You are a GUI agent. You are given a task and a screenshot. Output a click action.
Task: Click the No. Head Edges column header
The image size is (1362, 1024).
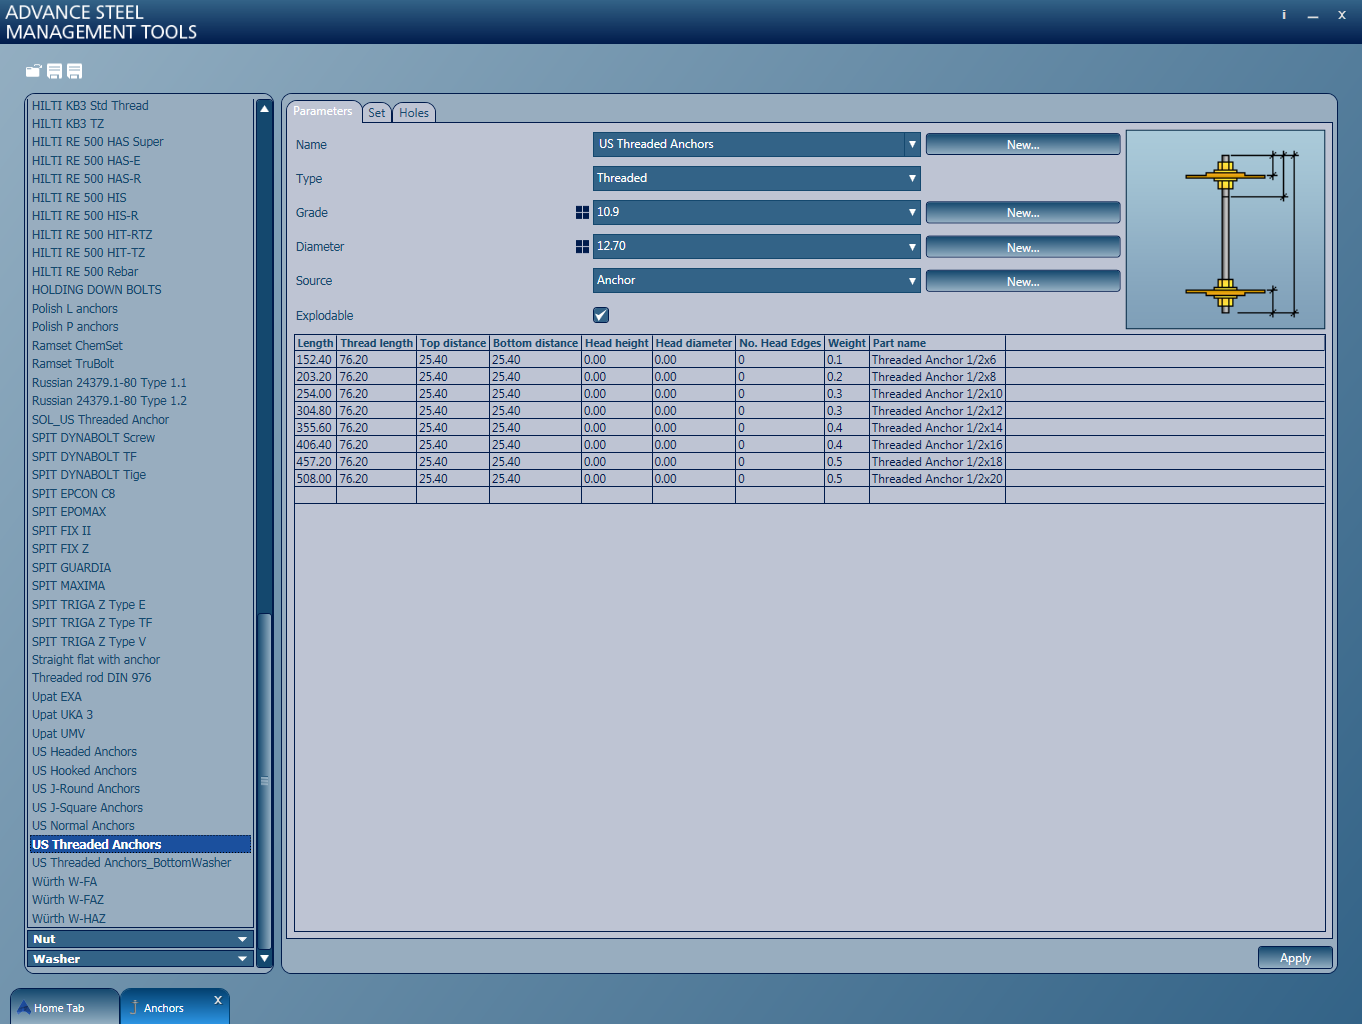pos(780,343)
